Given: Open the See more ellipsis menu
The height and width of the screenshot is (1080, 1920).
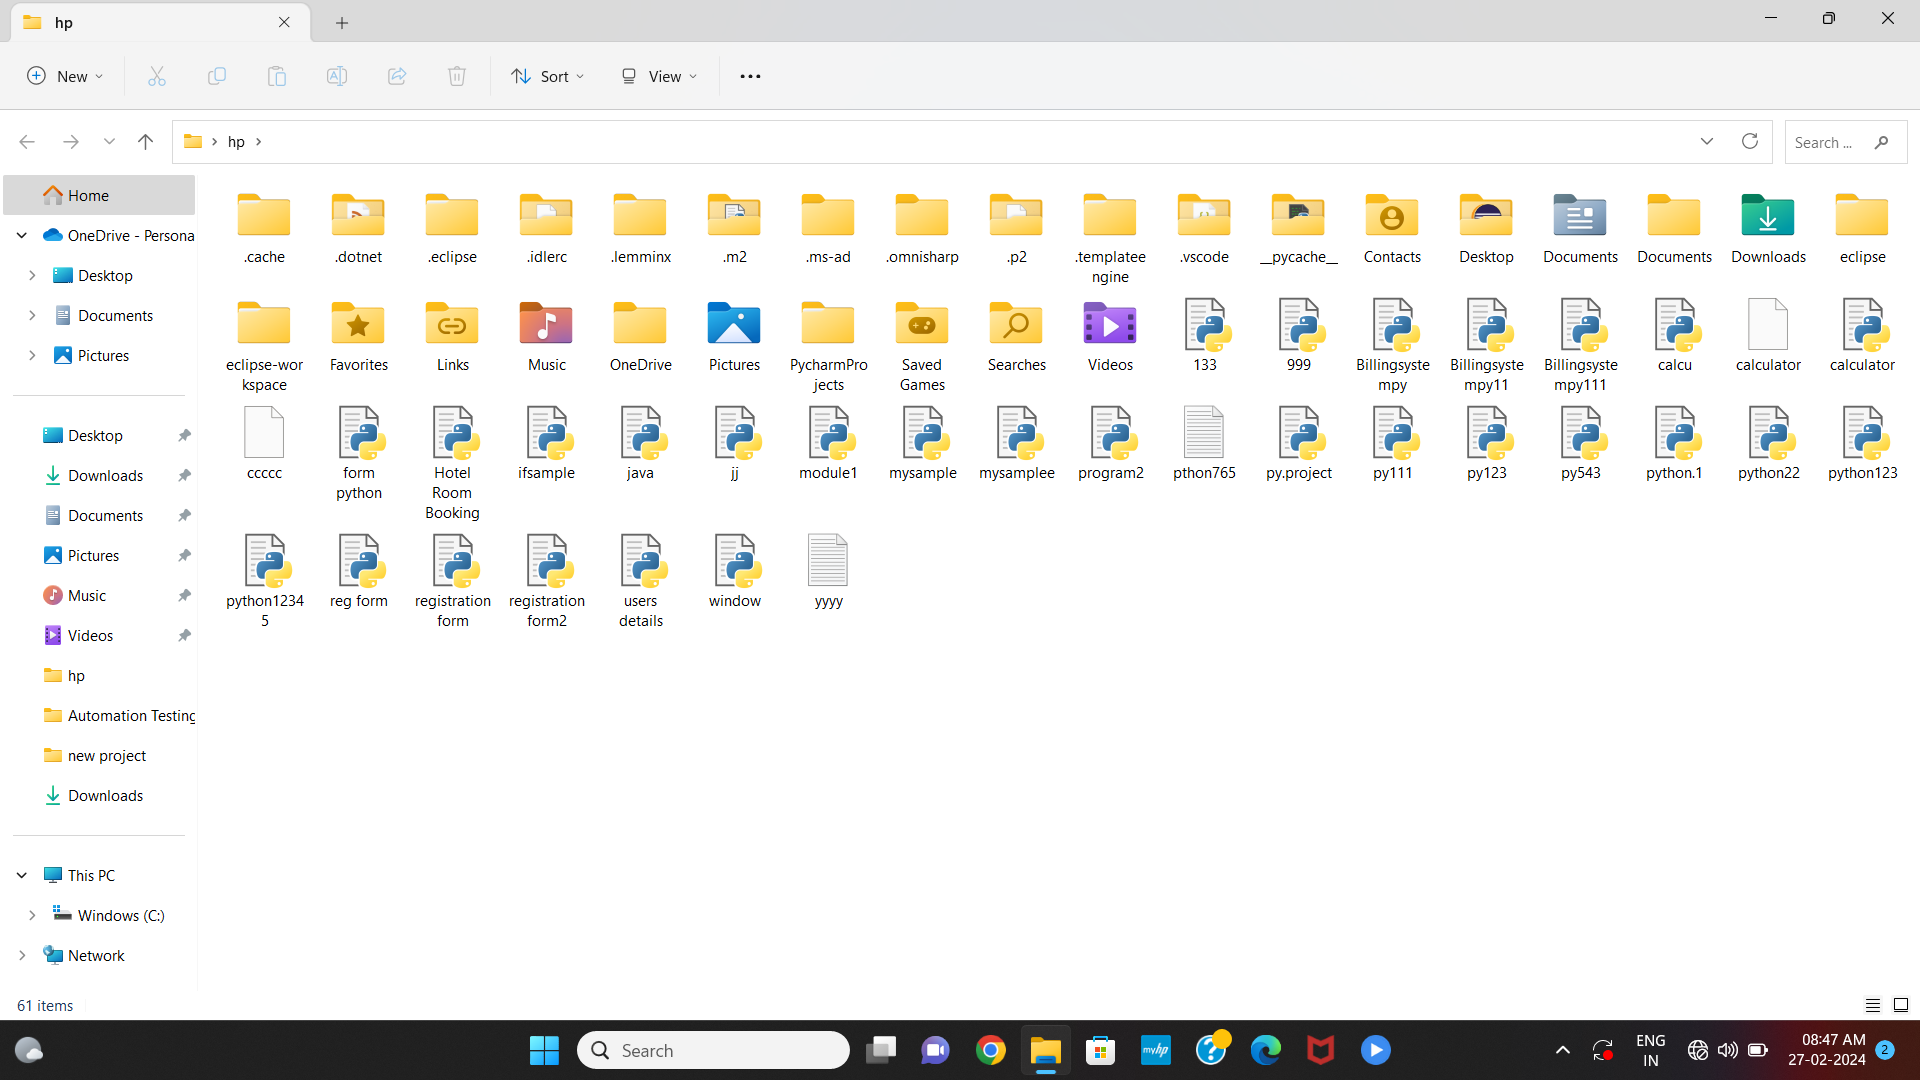Looking at the screenshot, I should coord(750,76).
